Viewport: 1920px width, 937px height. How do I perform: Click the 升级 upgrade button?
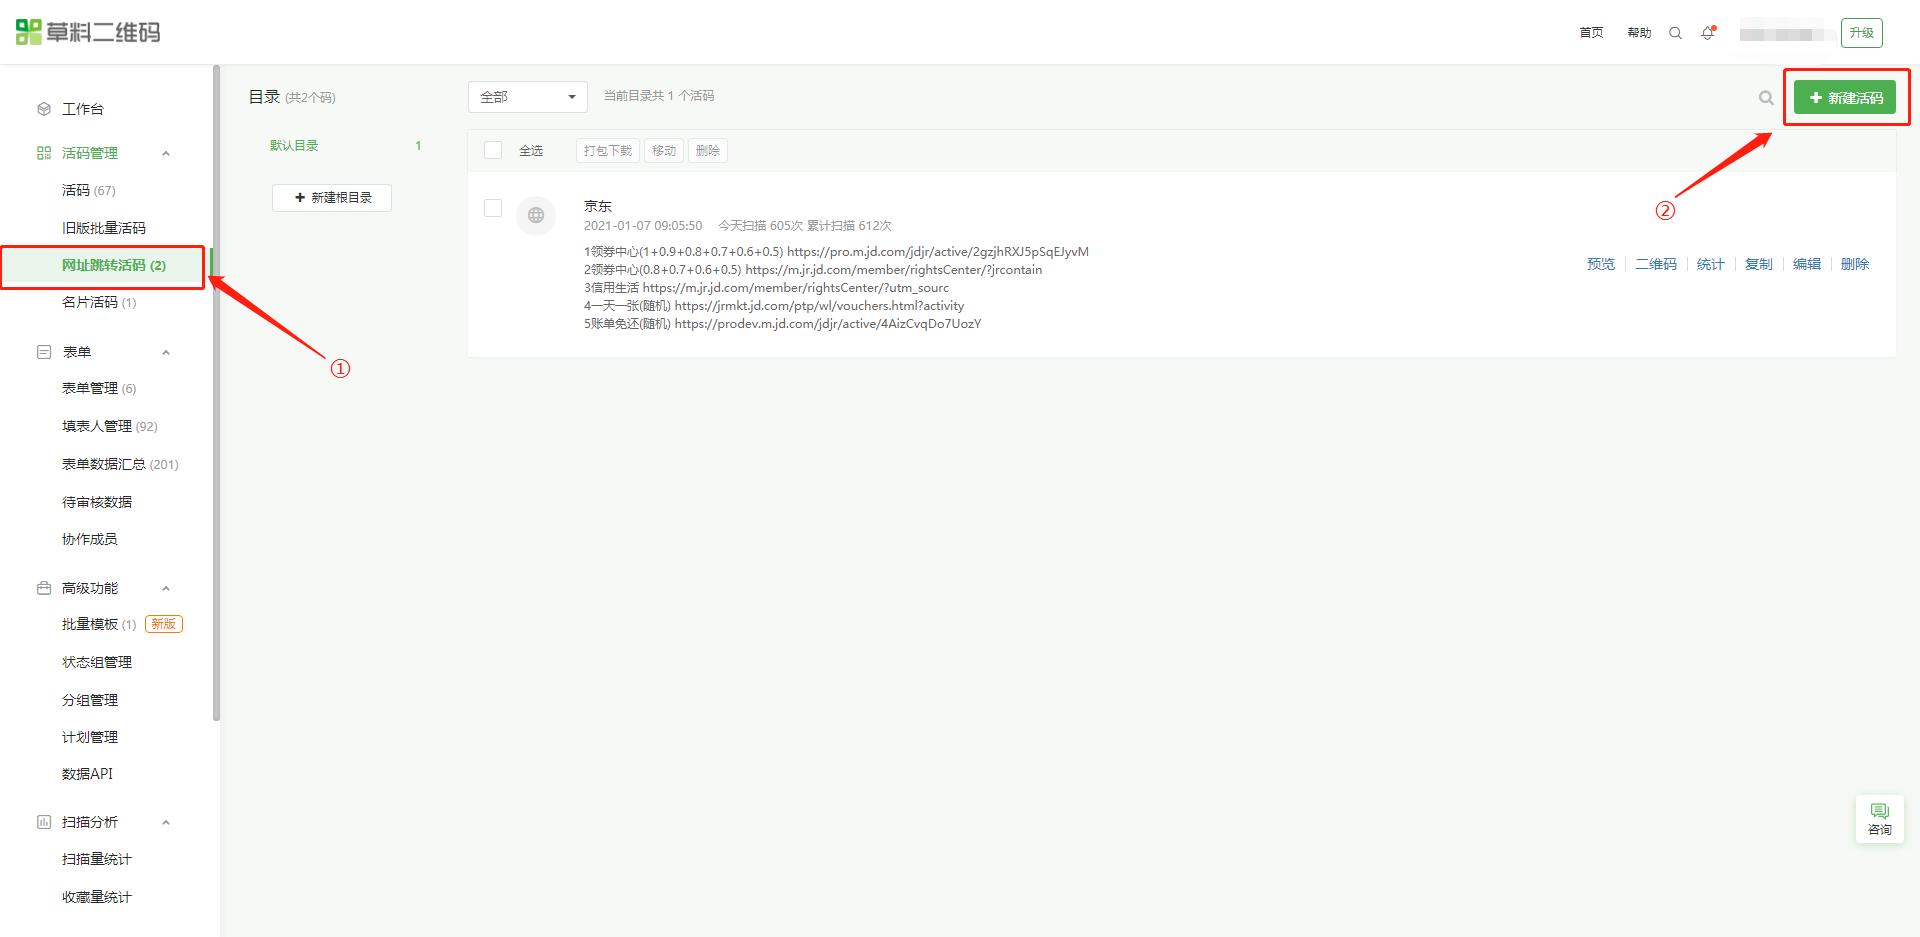1861,33
